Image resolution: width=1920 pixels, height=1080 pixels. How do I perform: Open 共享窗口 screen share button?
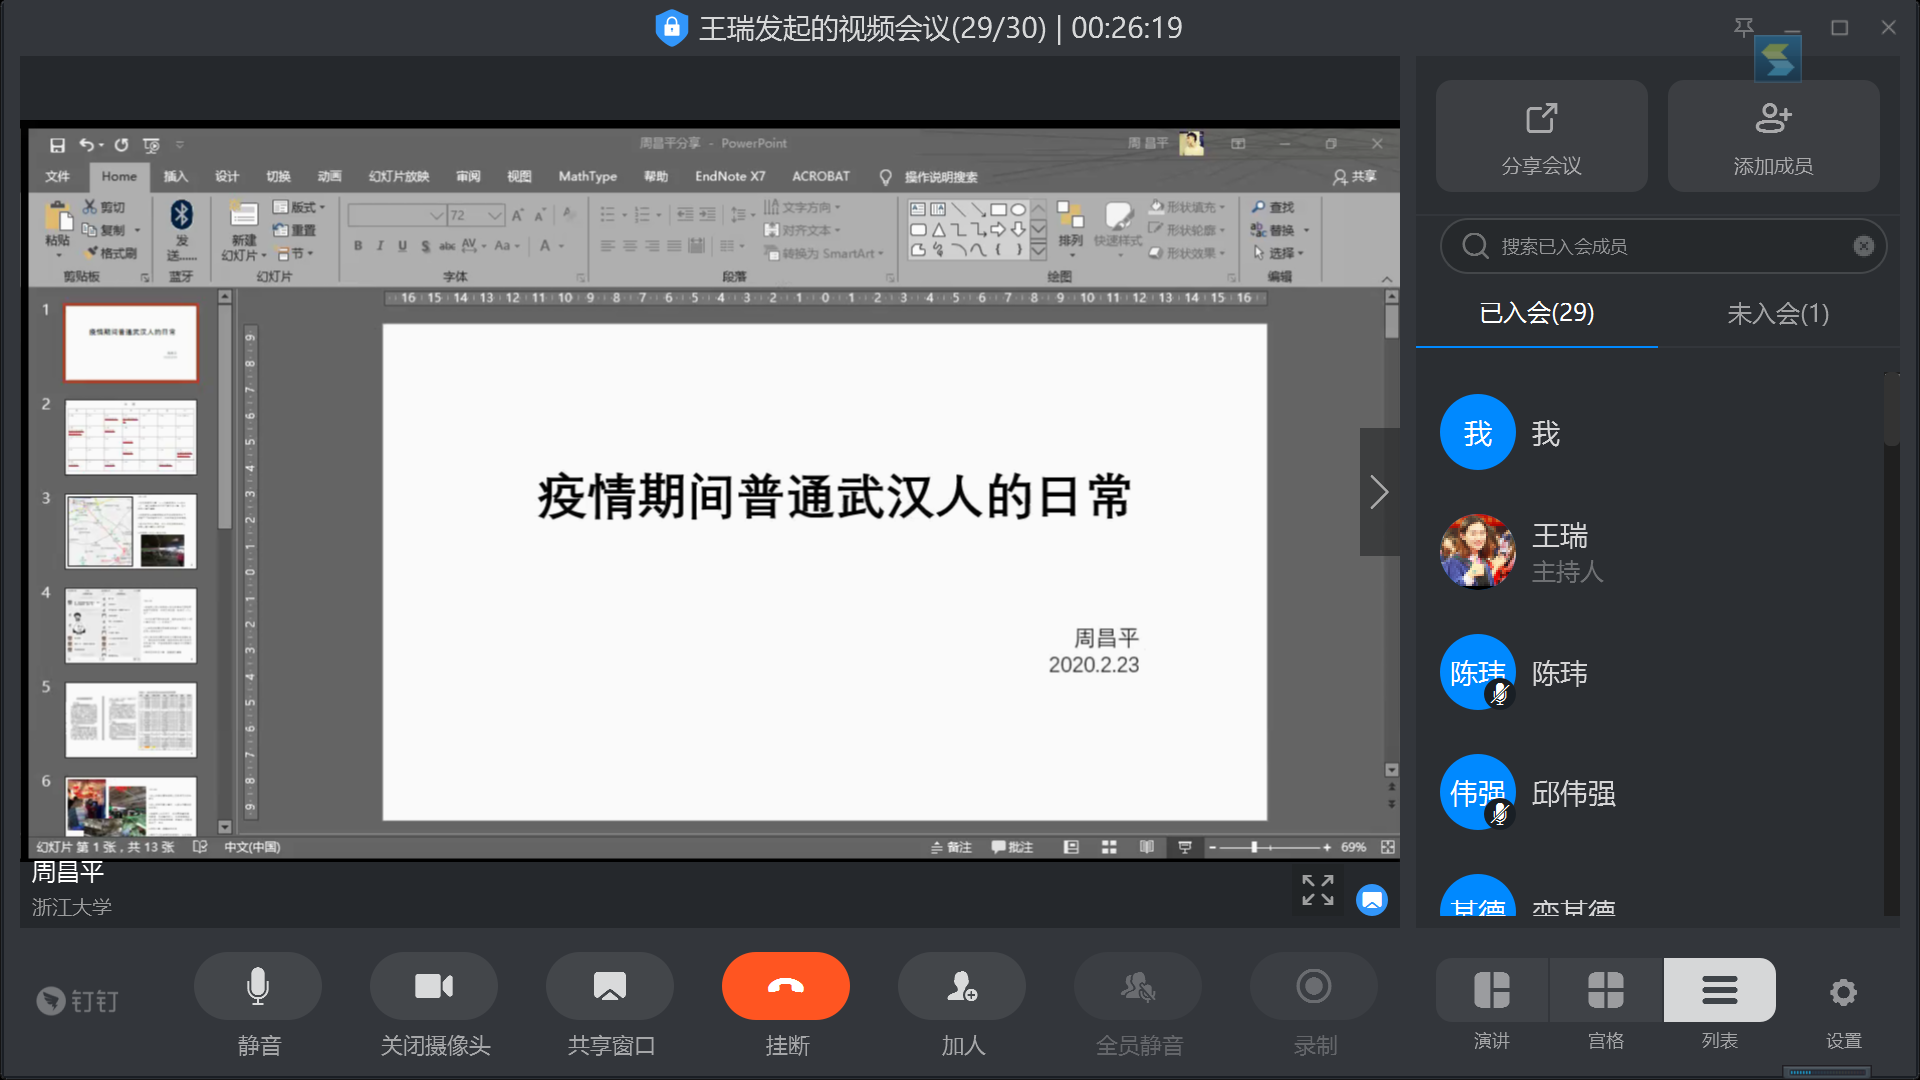tap(610, 986)
